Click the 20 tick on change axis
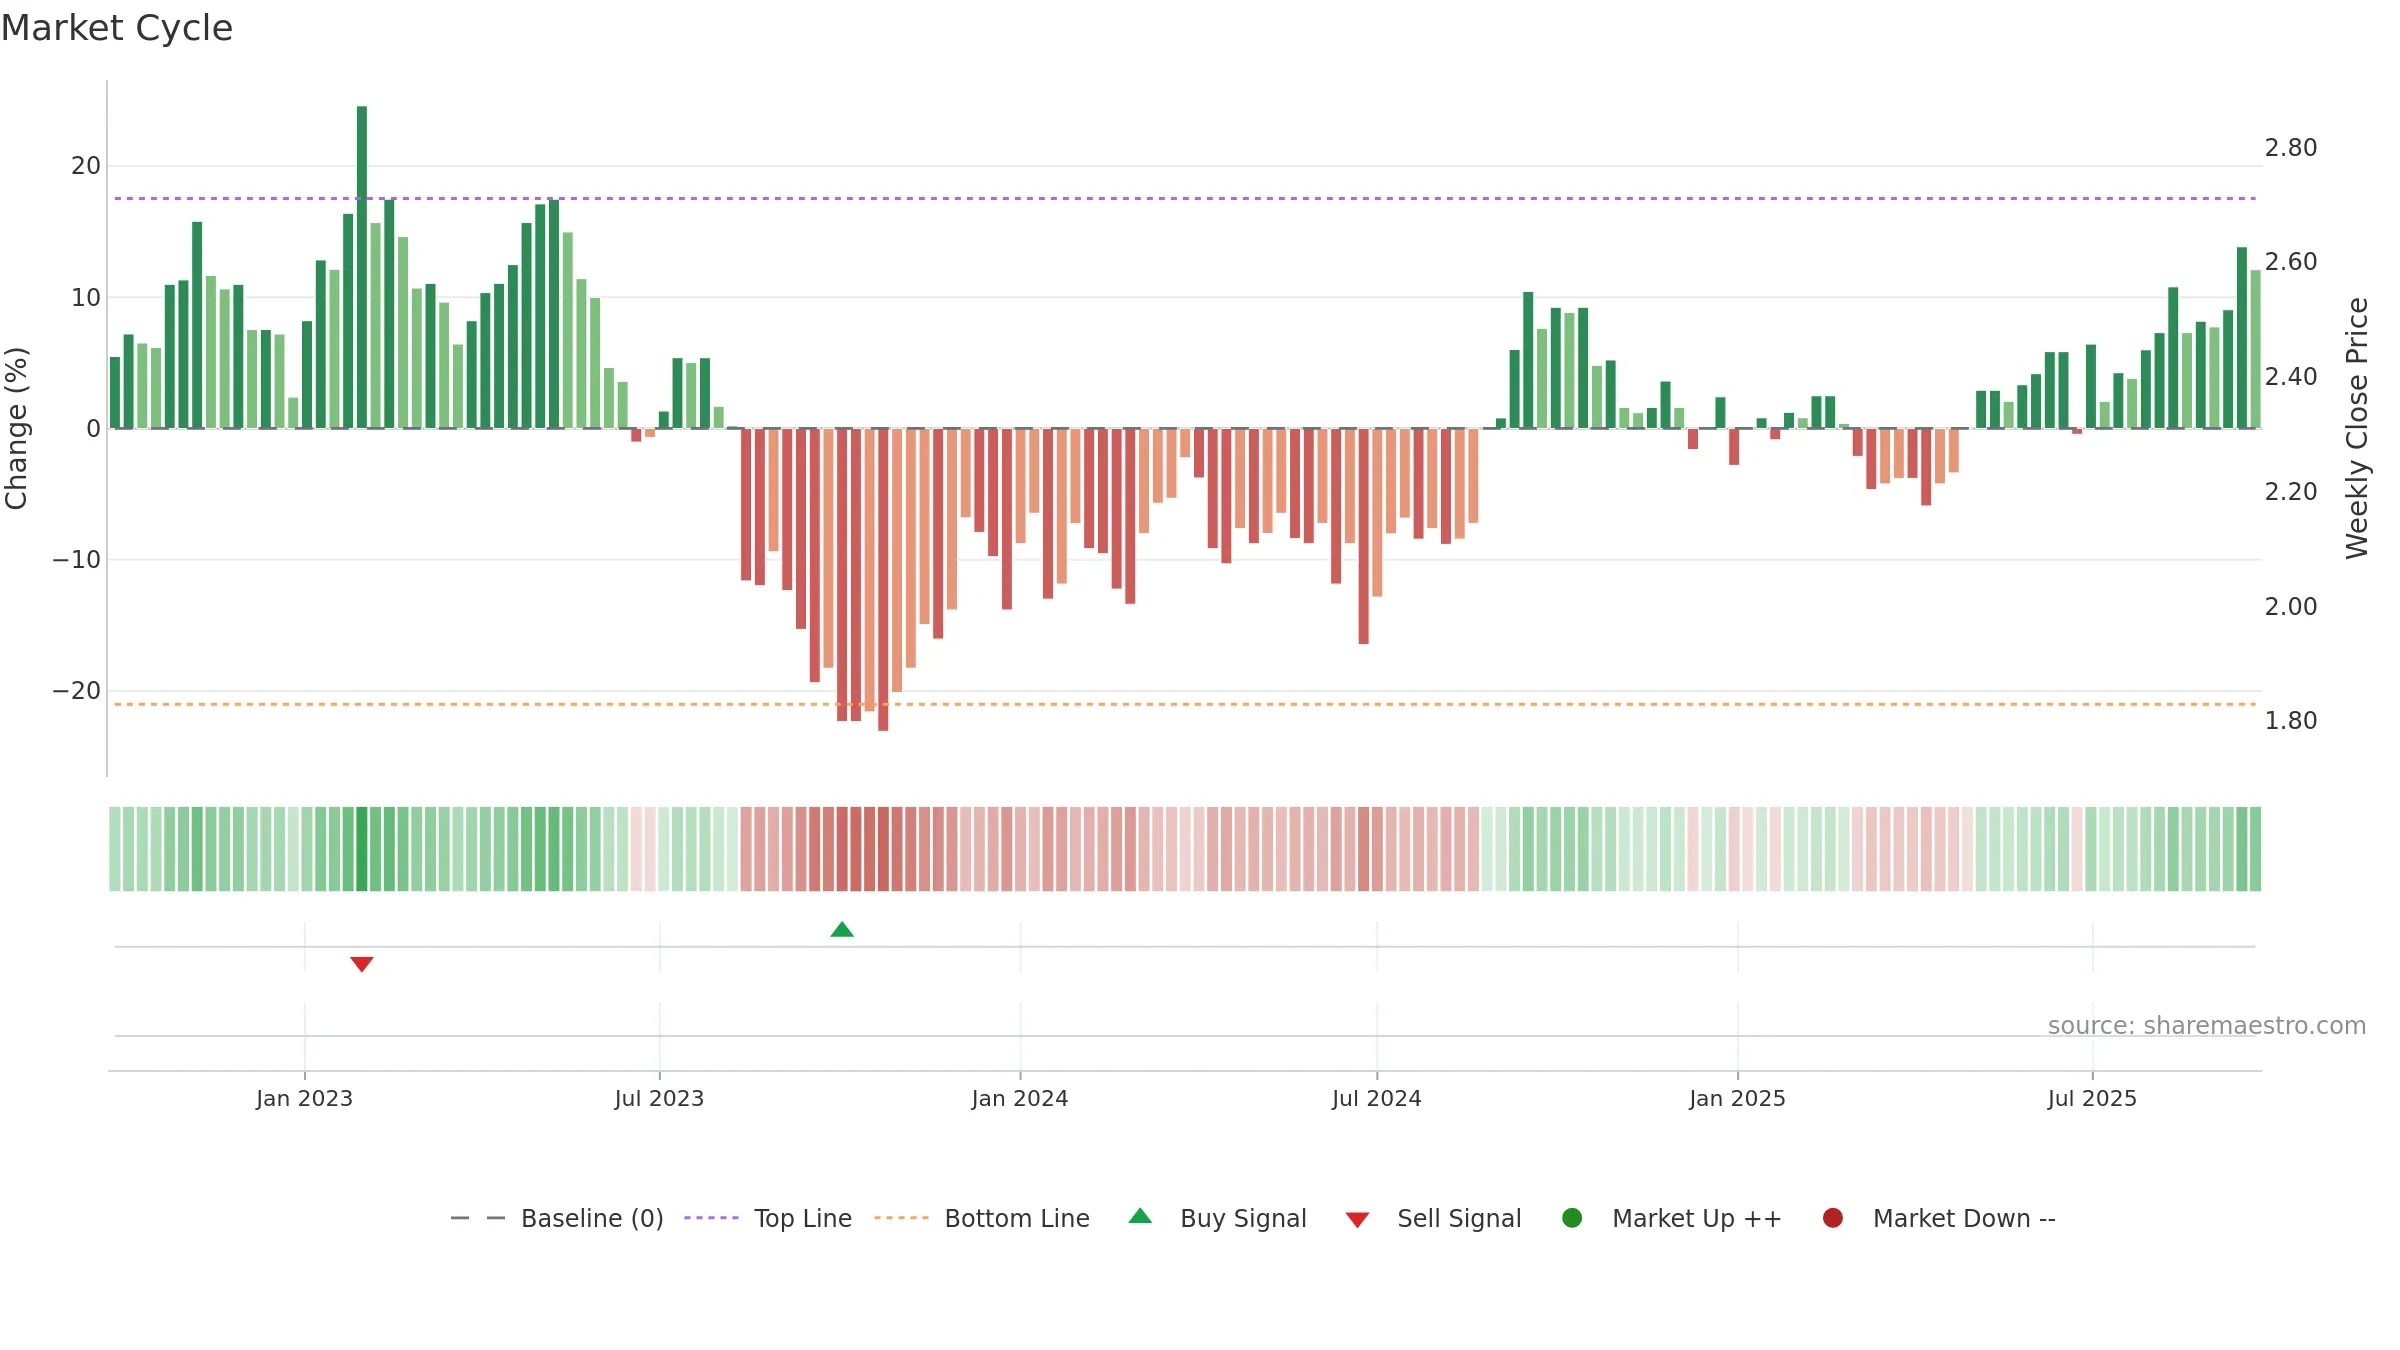Screen dimensions: 2400x1350 click(x=86, y=166)
